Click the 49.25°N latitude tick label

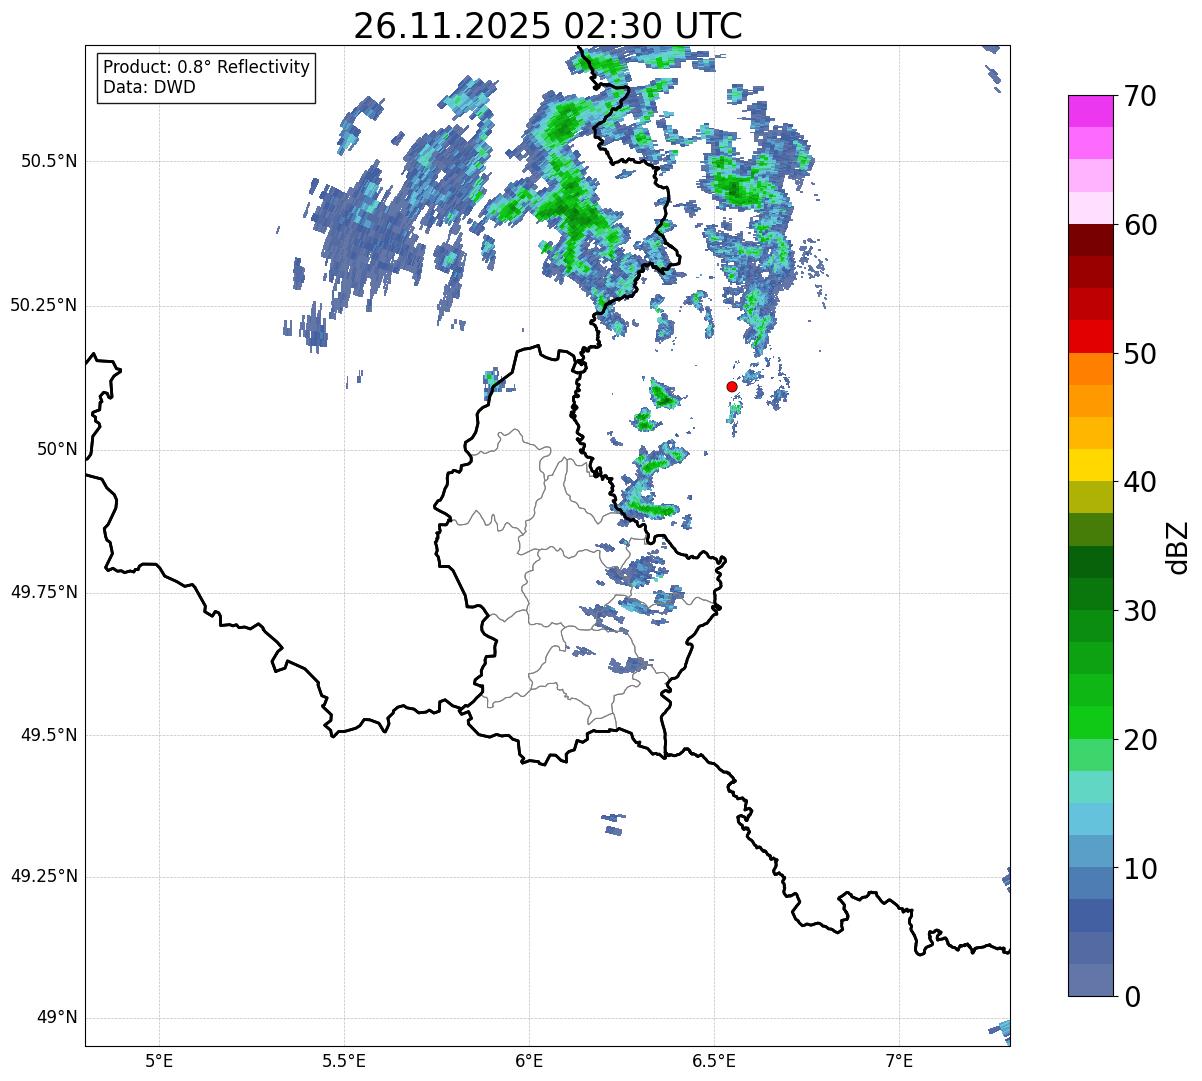click(44, 877)
